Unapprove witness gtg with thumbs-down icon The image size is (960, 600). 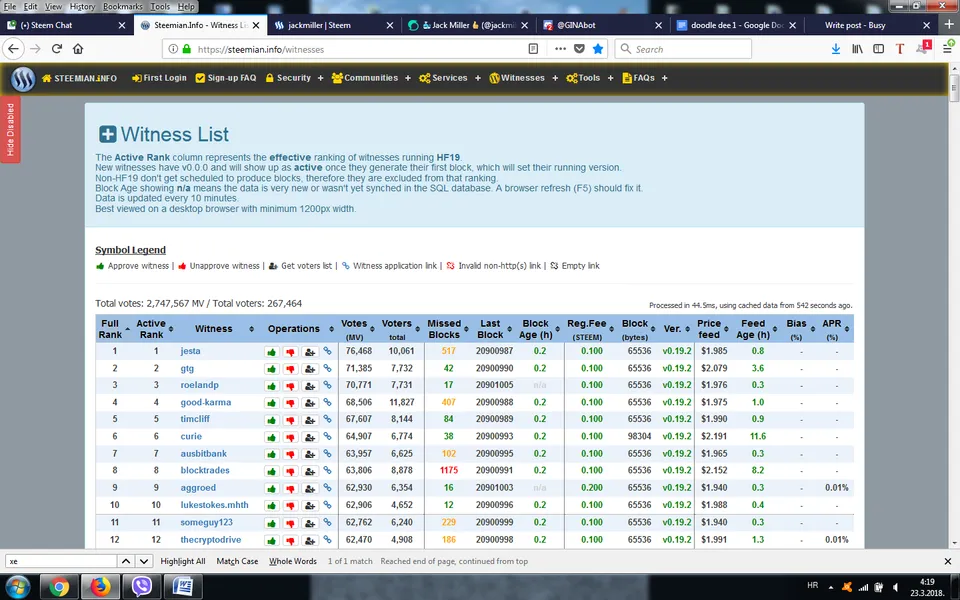coord(290,369)
